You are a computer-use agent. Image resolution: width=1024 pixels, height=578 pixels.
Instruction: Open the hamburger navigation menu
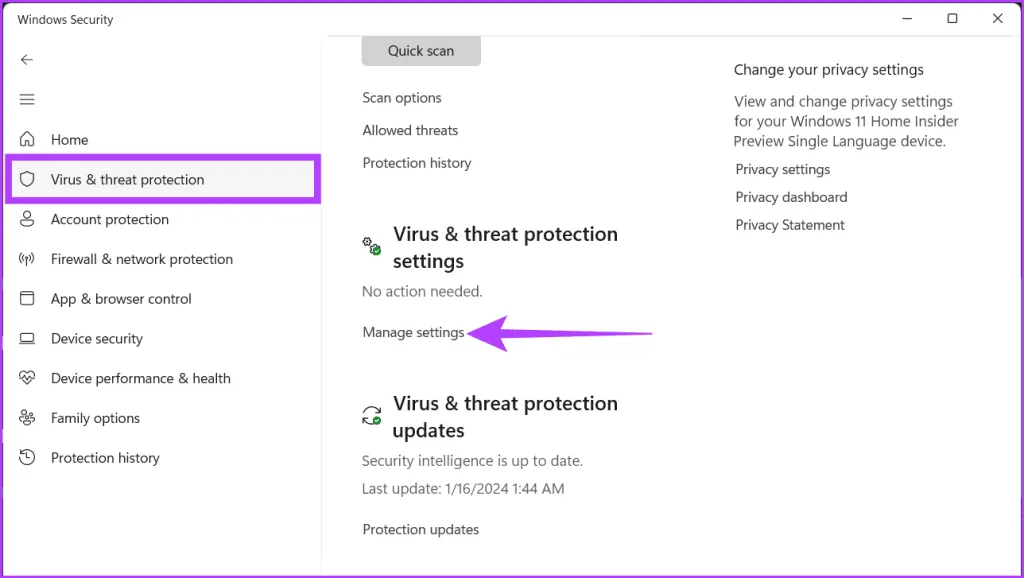(27, 100)
